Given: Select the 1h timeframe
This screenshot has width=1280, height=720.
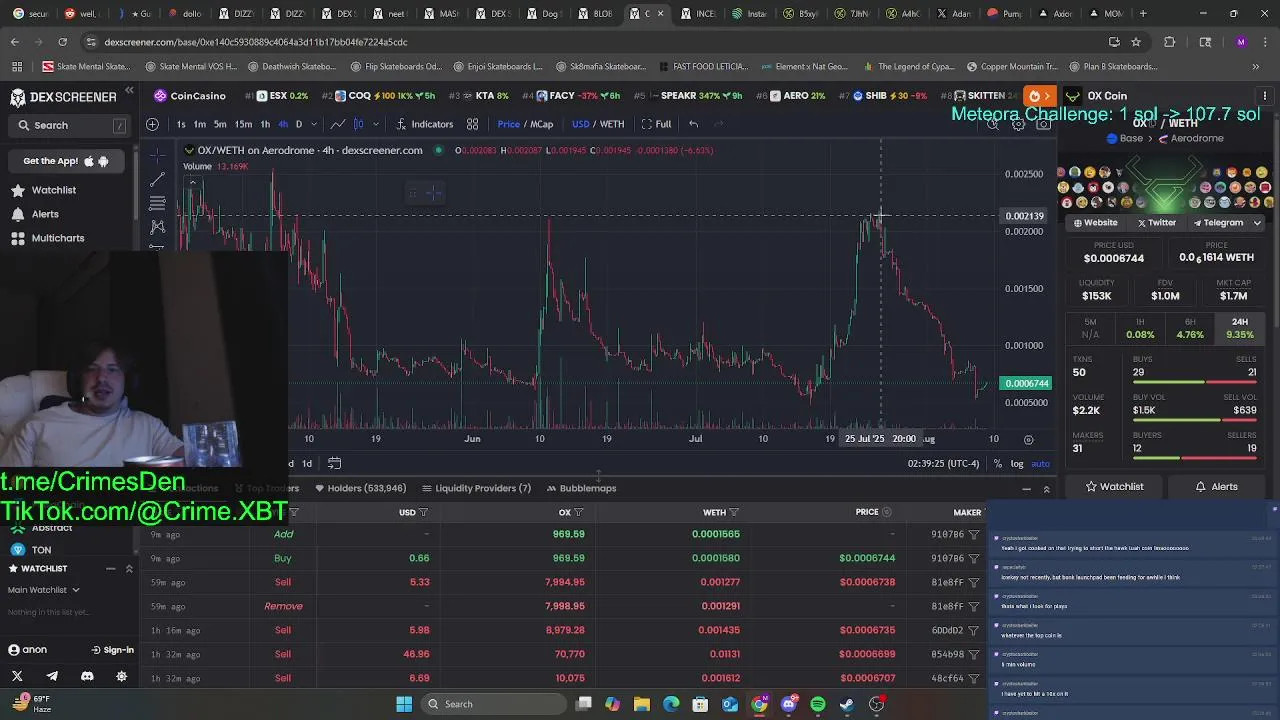Looking at the screenshot, I should pos(265,124).
